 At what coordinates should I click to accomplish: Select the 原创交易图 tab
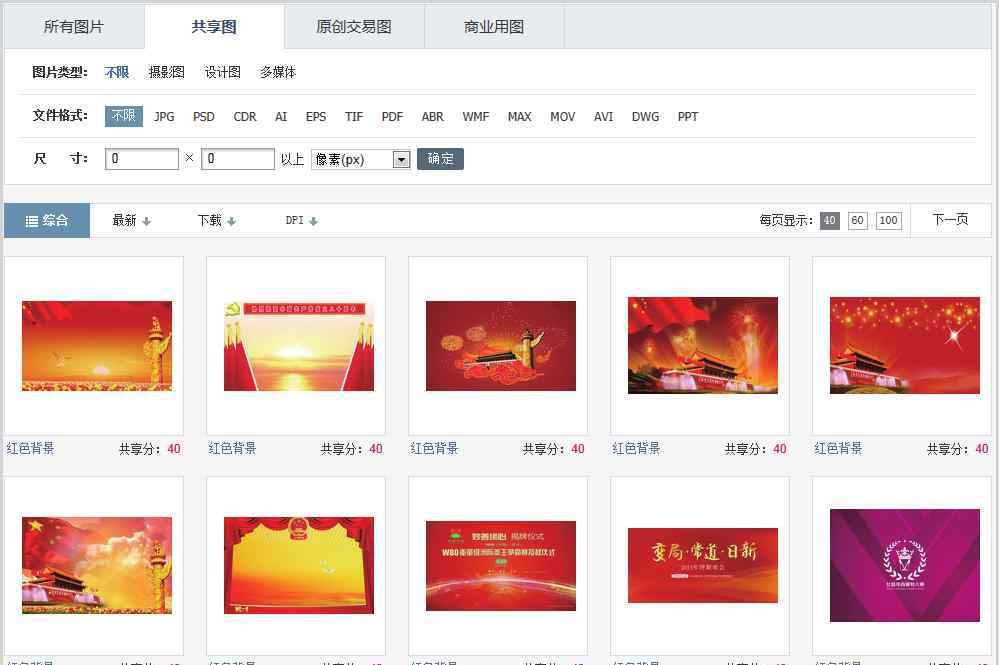tap(354, 27)
